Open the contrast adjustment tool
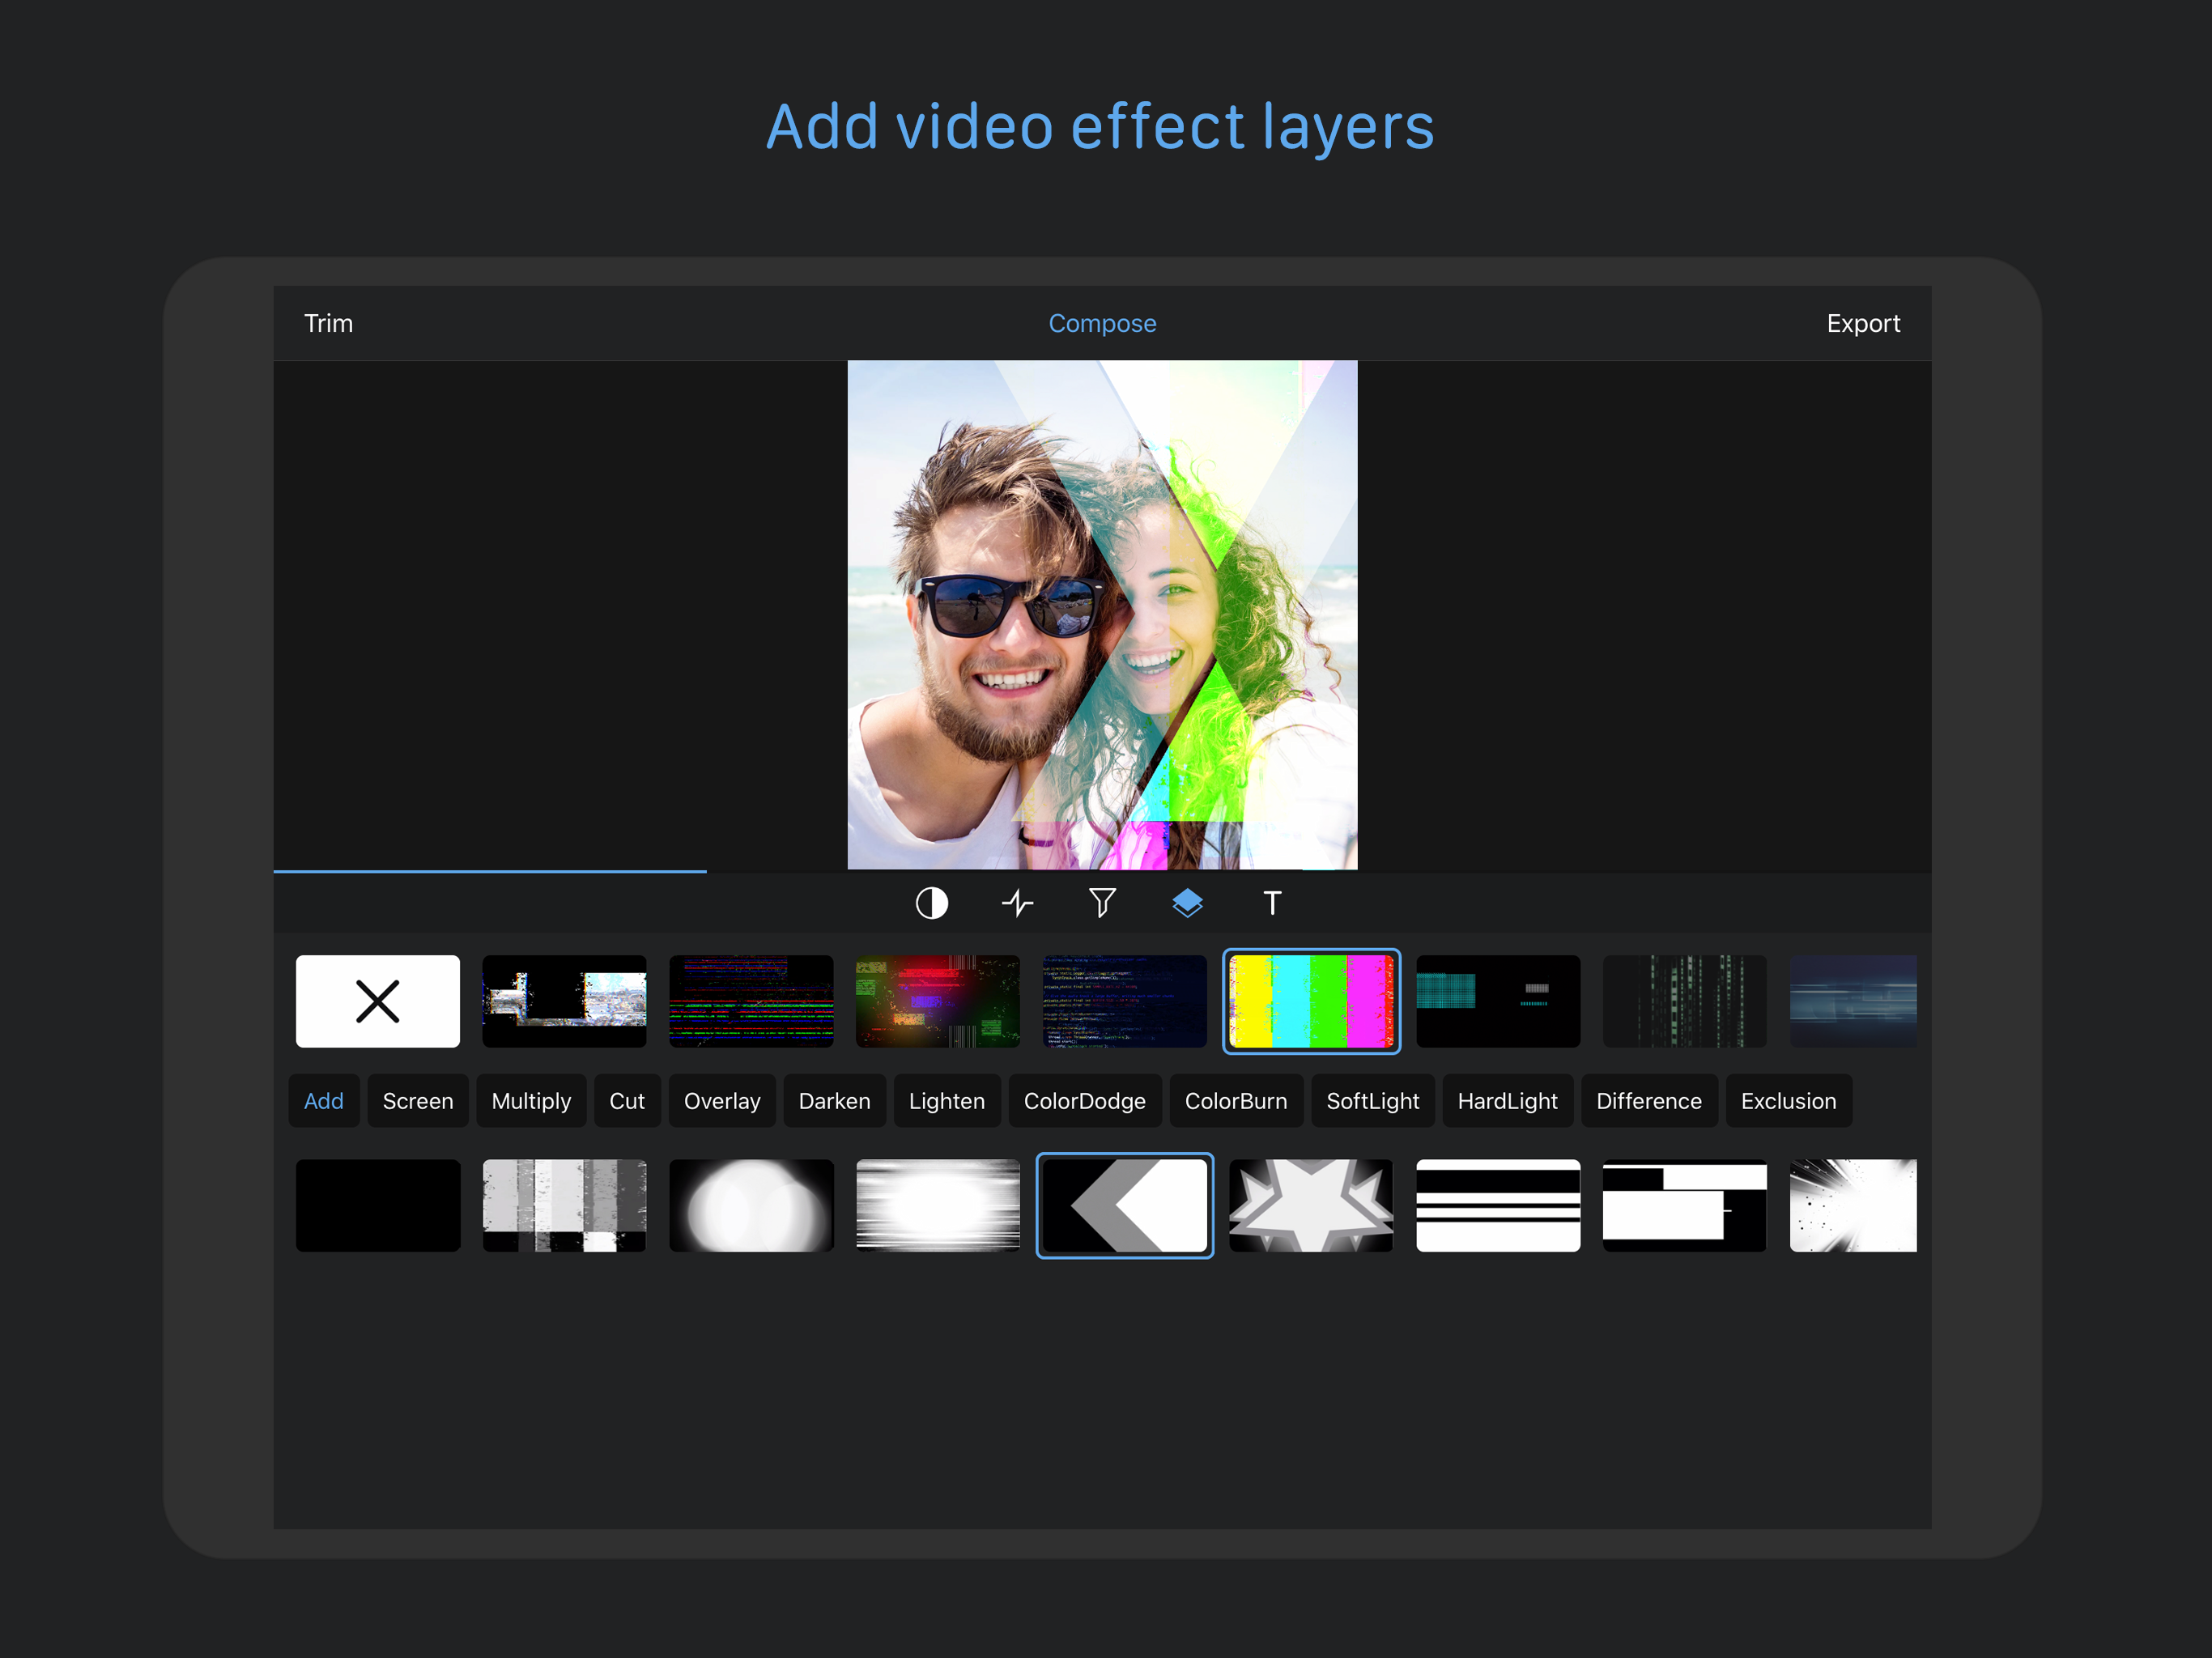Viewport: 2212px width, 1658px height. [x=932, y=903]
